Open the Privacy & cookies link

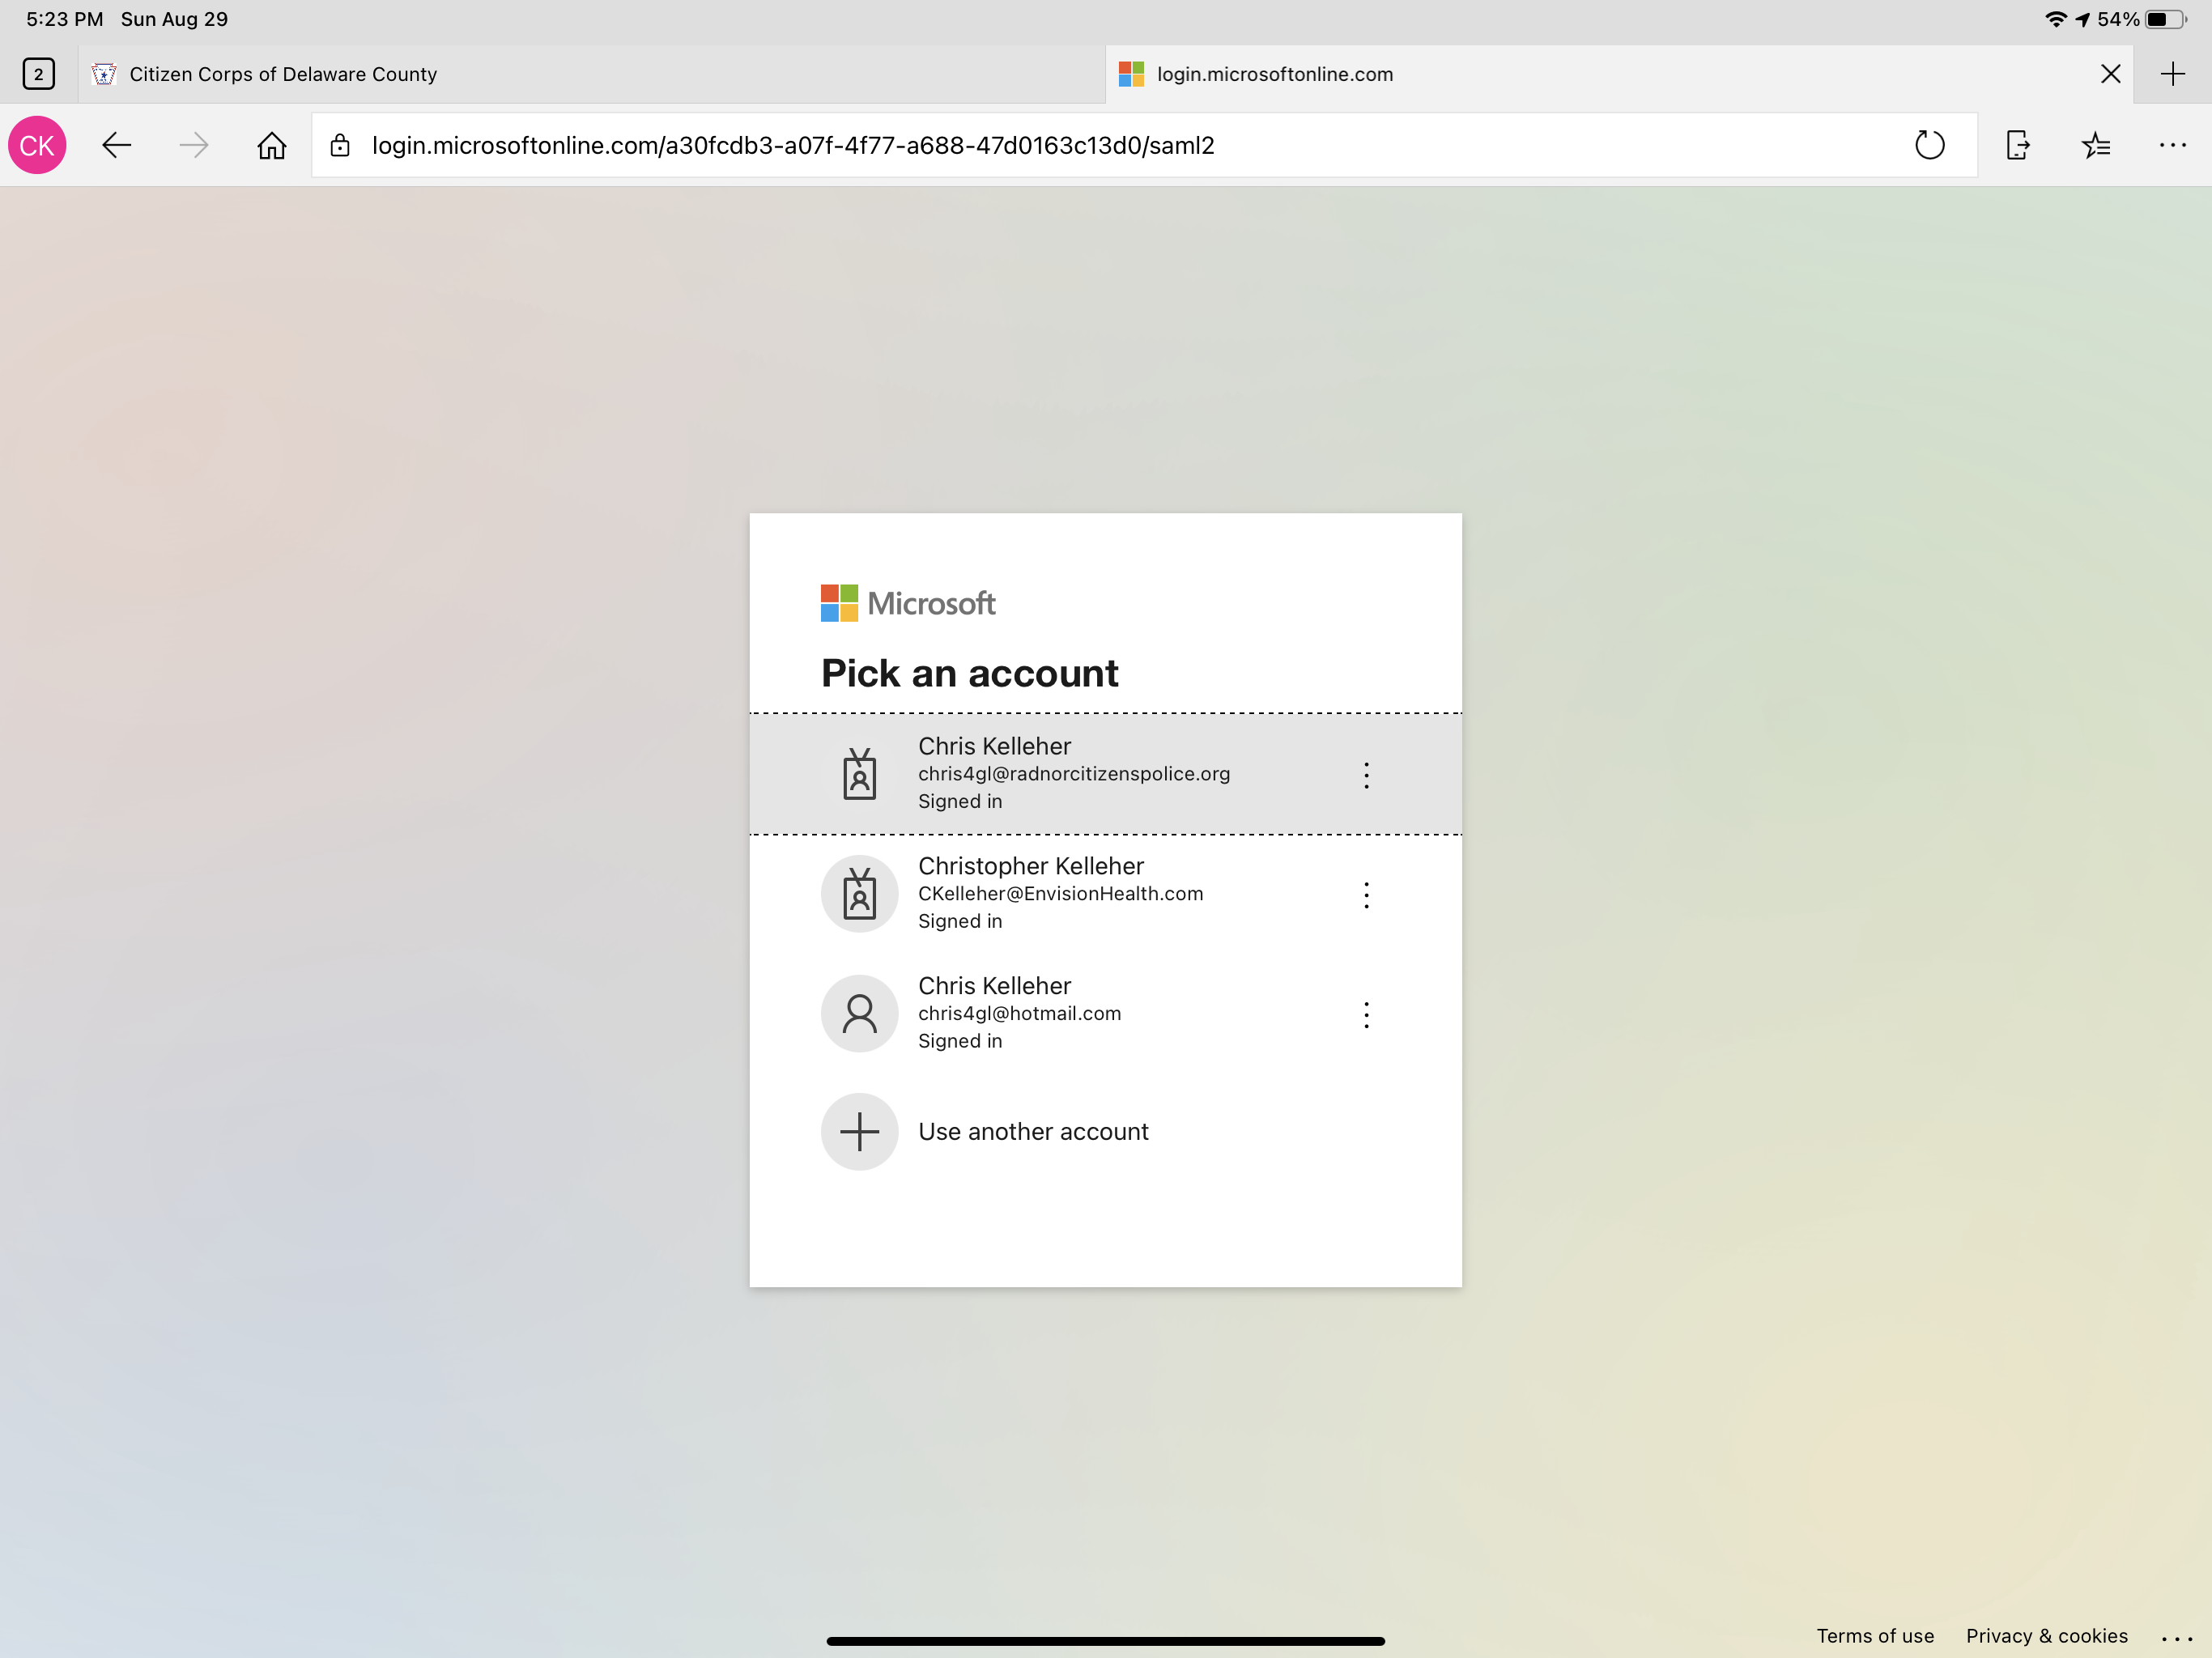pos(2046,1635)
